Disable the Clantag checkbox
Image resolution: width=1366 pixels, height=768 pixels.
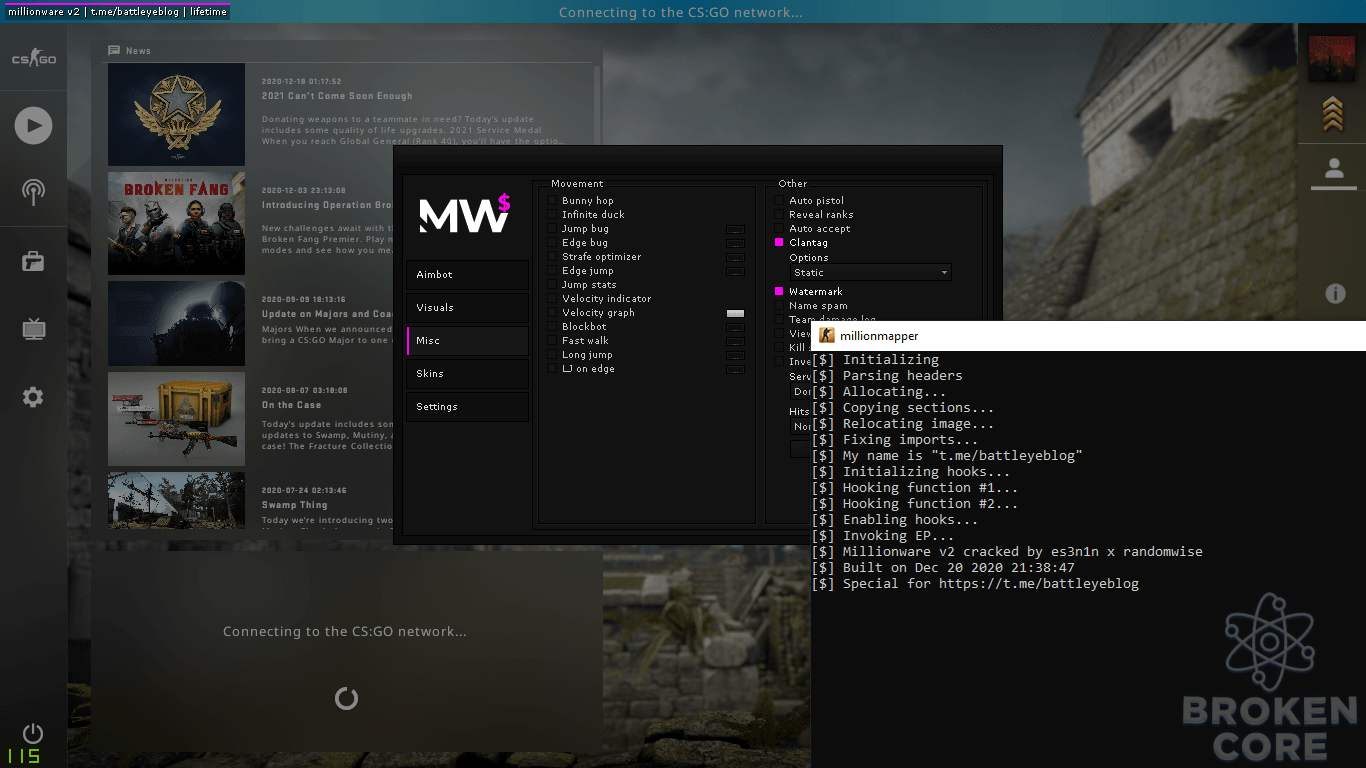tap(779, 243)
